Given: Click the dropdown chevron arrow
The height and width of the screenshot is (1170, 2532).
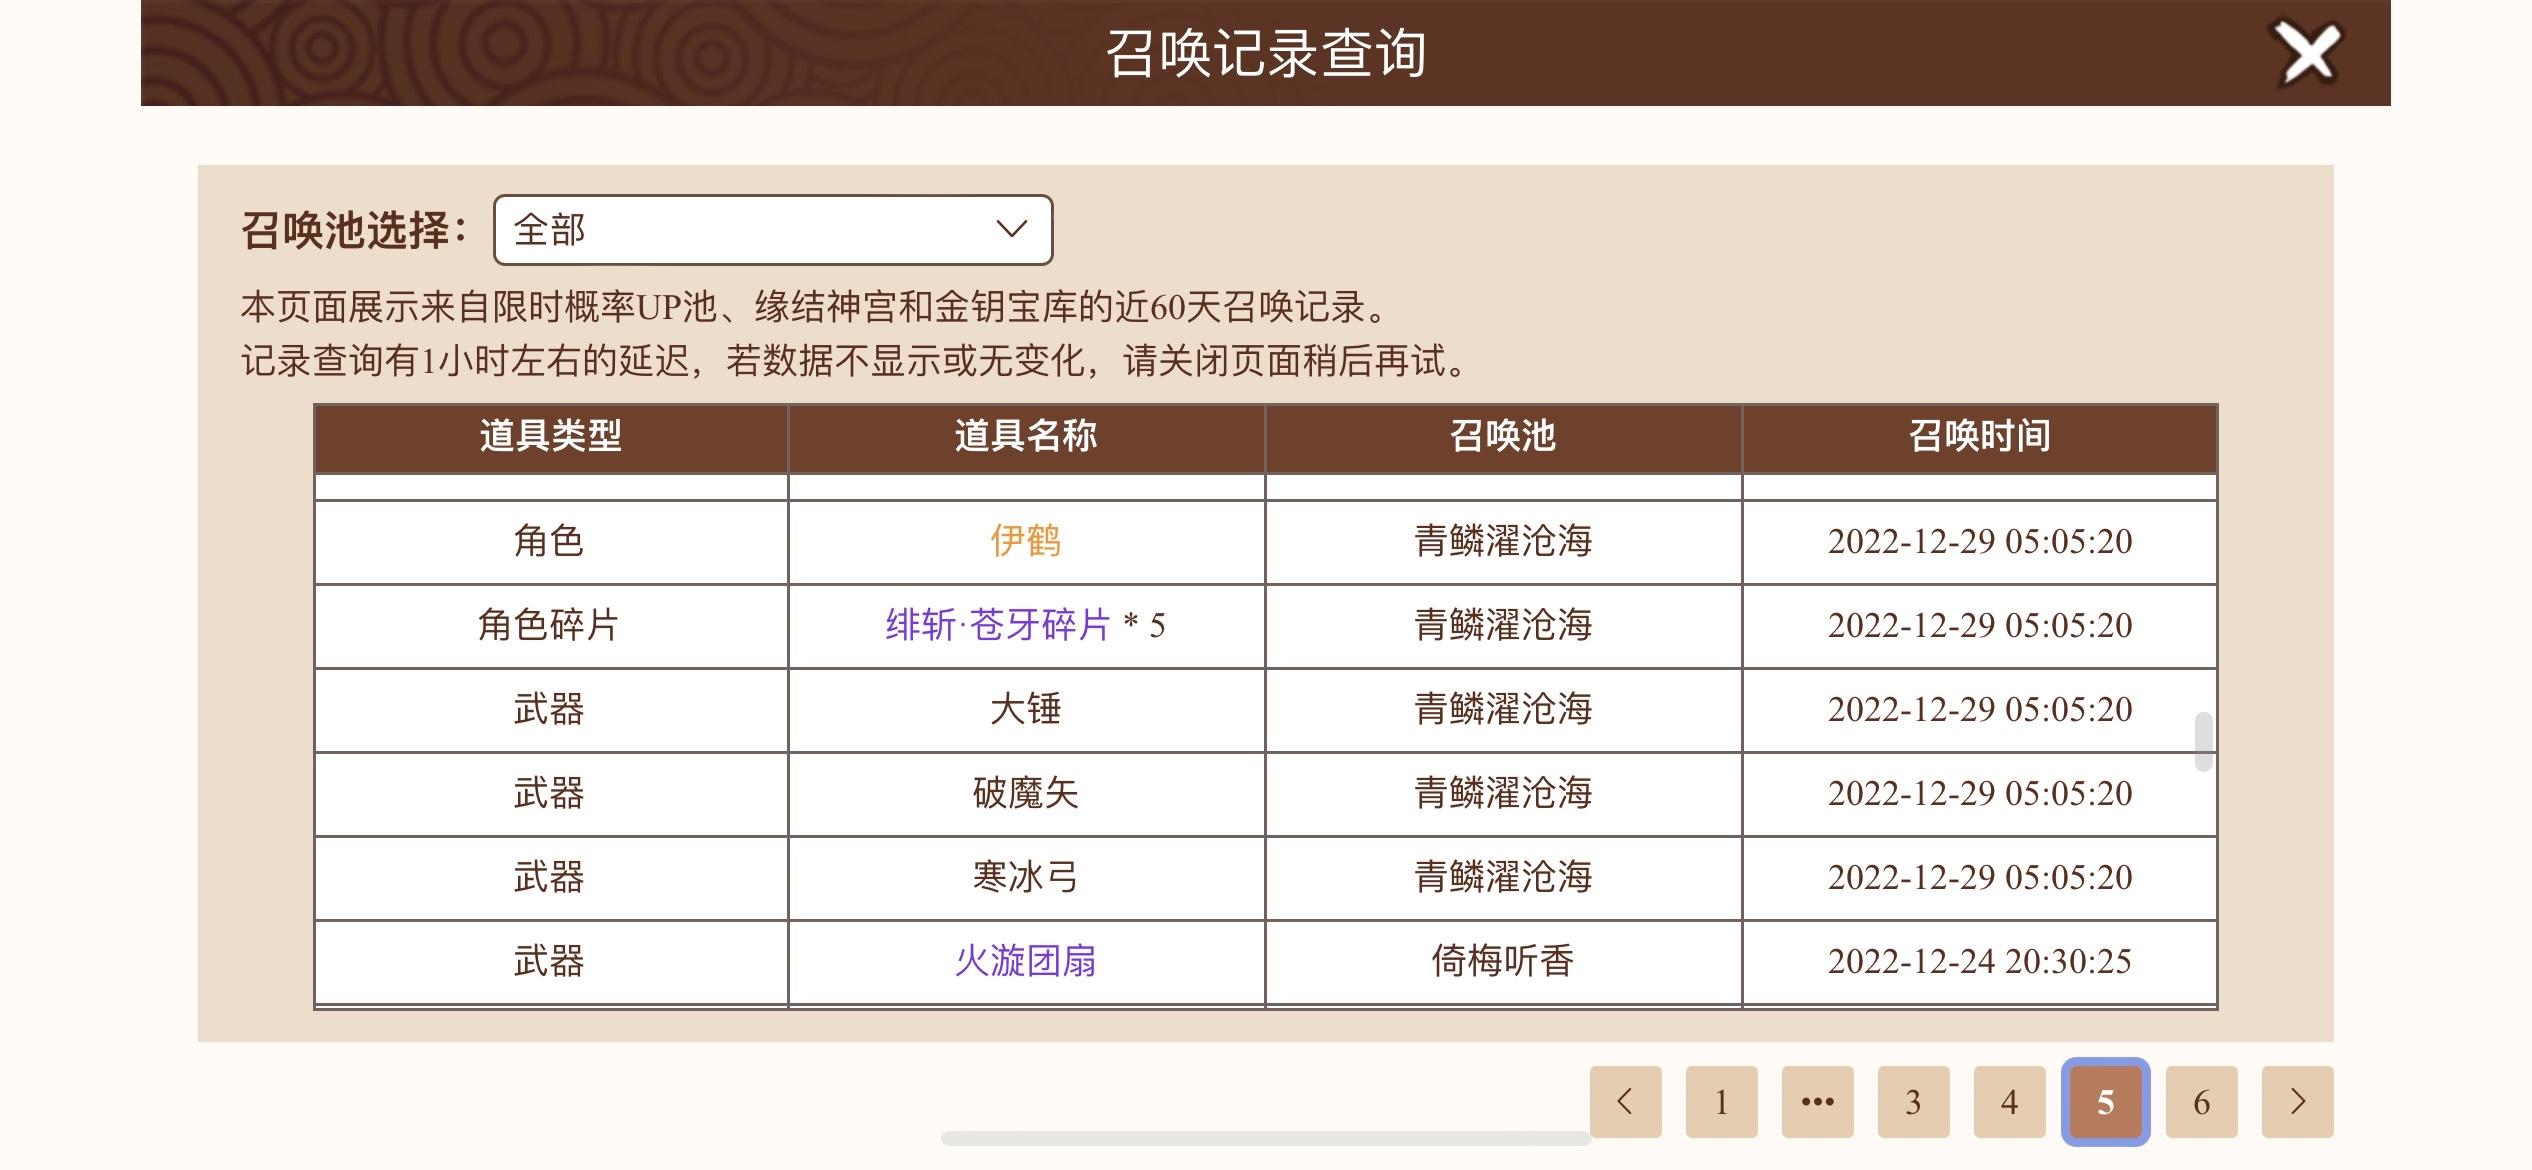Looking at the screenshot, I should (1012, 229).
